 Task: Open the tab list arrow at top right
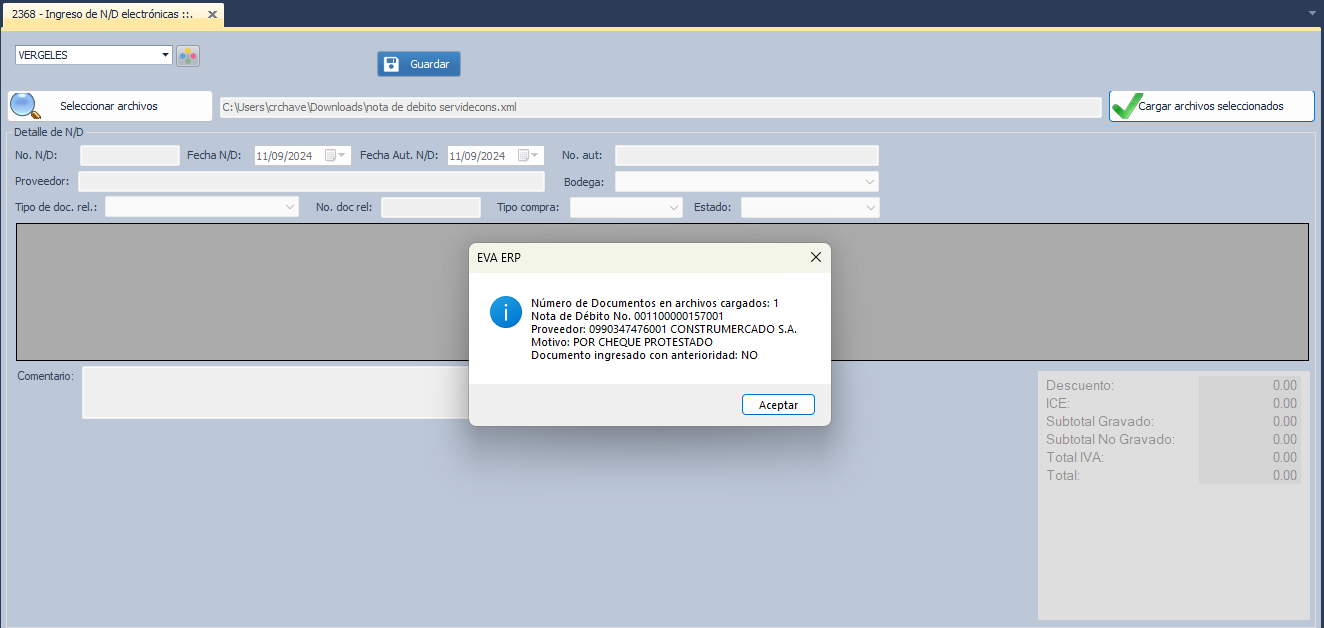pyautogui.click(x=1311, y=13)
